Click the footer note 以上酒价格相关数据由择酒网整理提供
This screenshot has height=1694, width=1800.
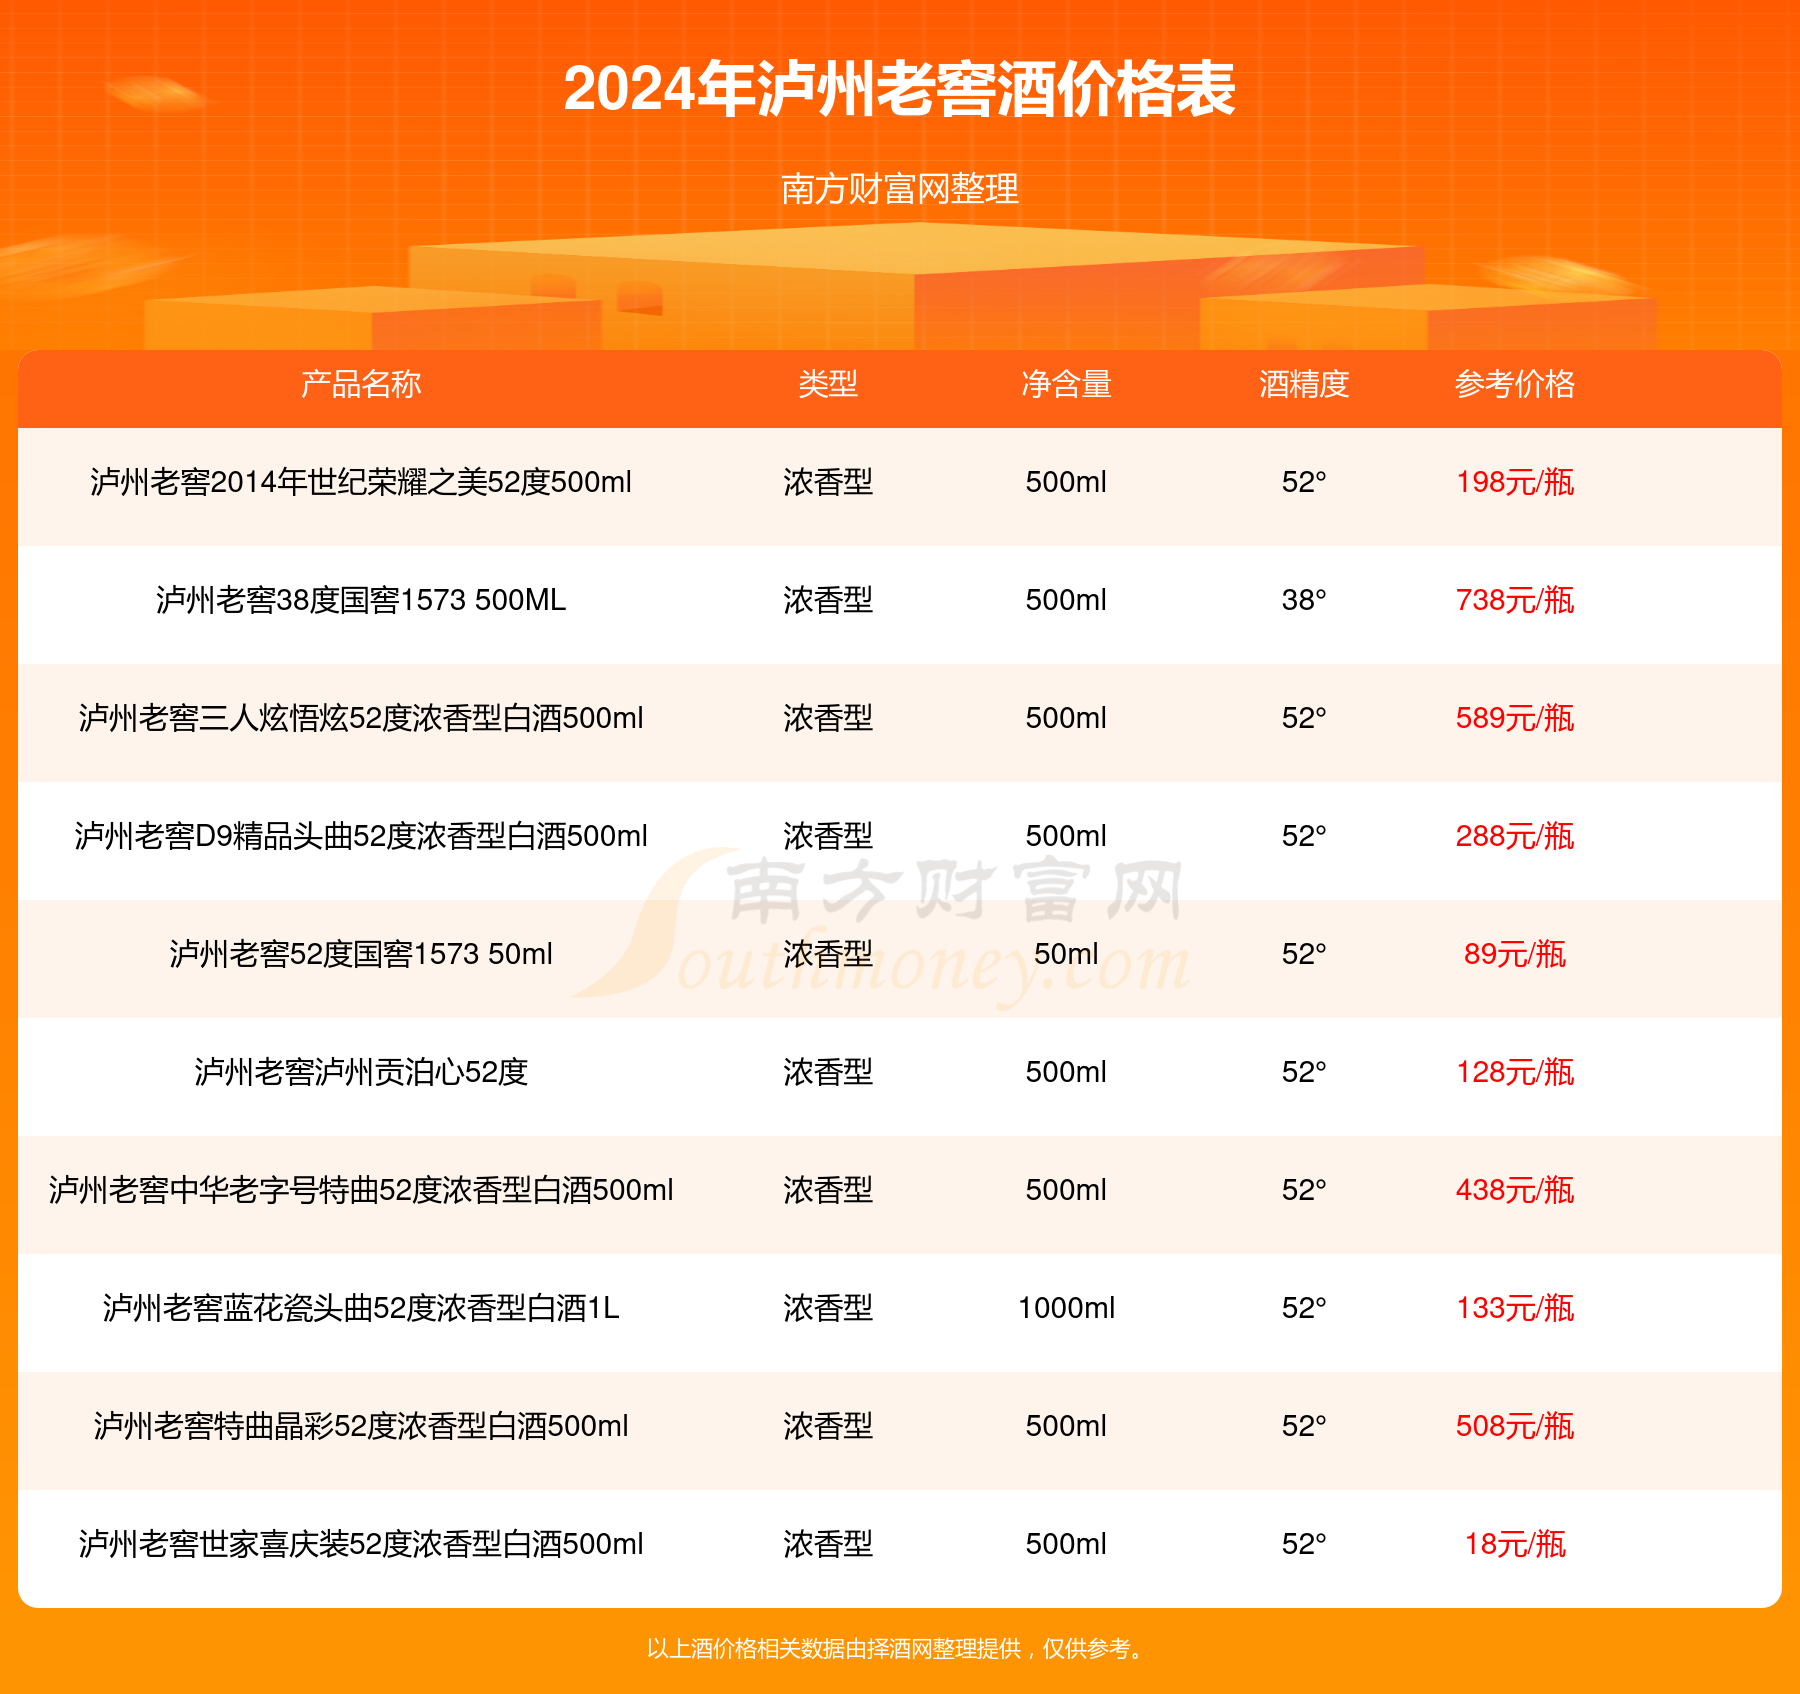pos(834,1649)
